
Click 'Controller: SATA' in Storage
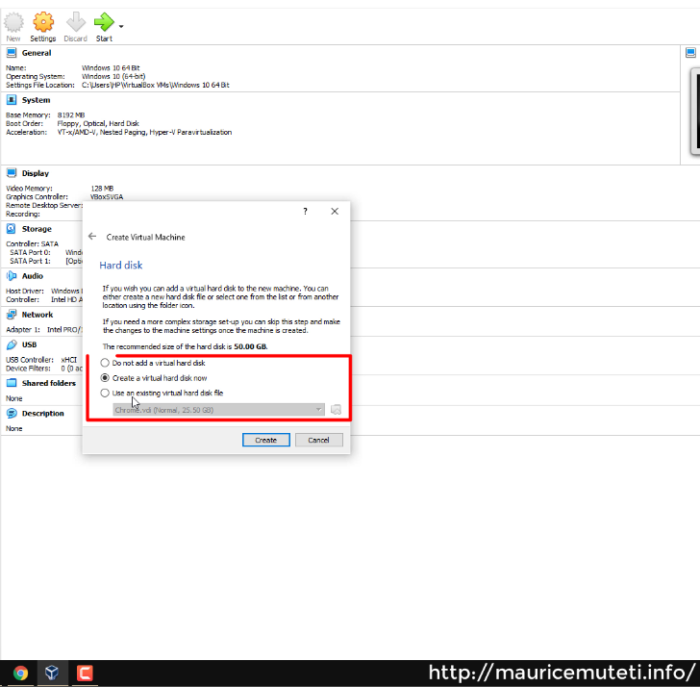click(x=32, y=244)
